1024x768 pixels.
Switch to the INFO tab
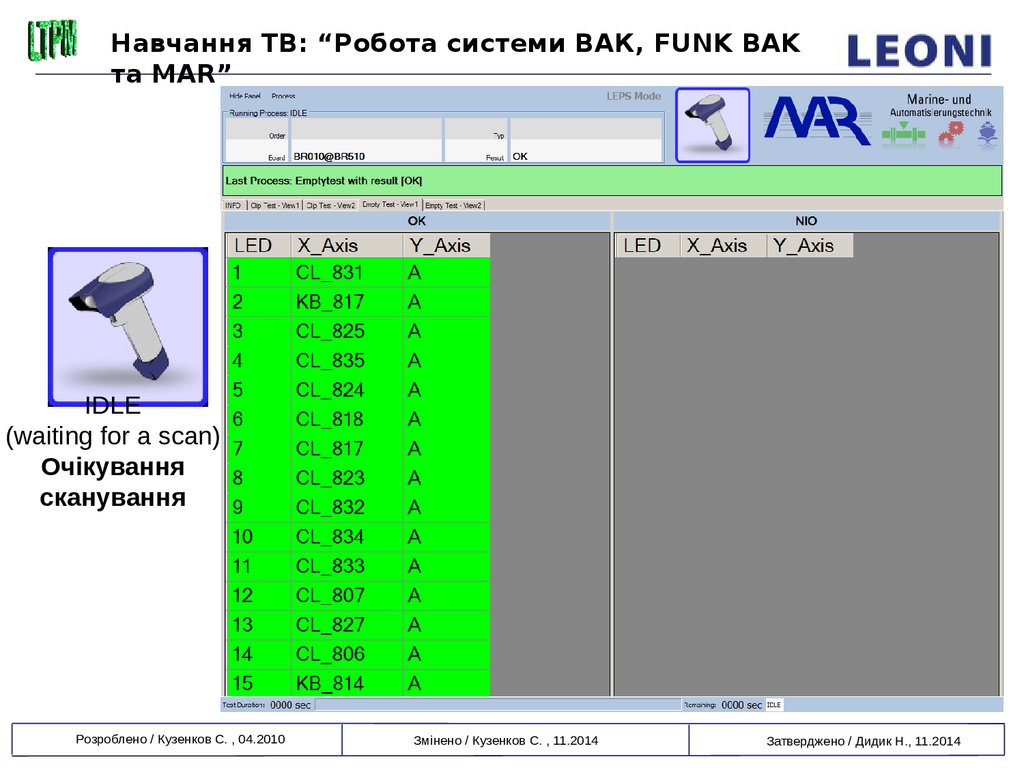coord(233,205)
